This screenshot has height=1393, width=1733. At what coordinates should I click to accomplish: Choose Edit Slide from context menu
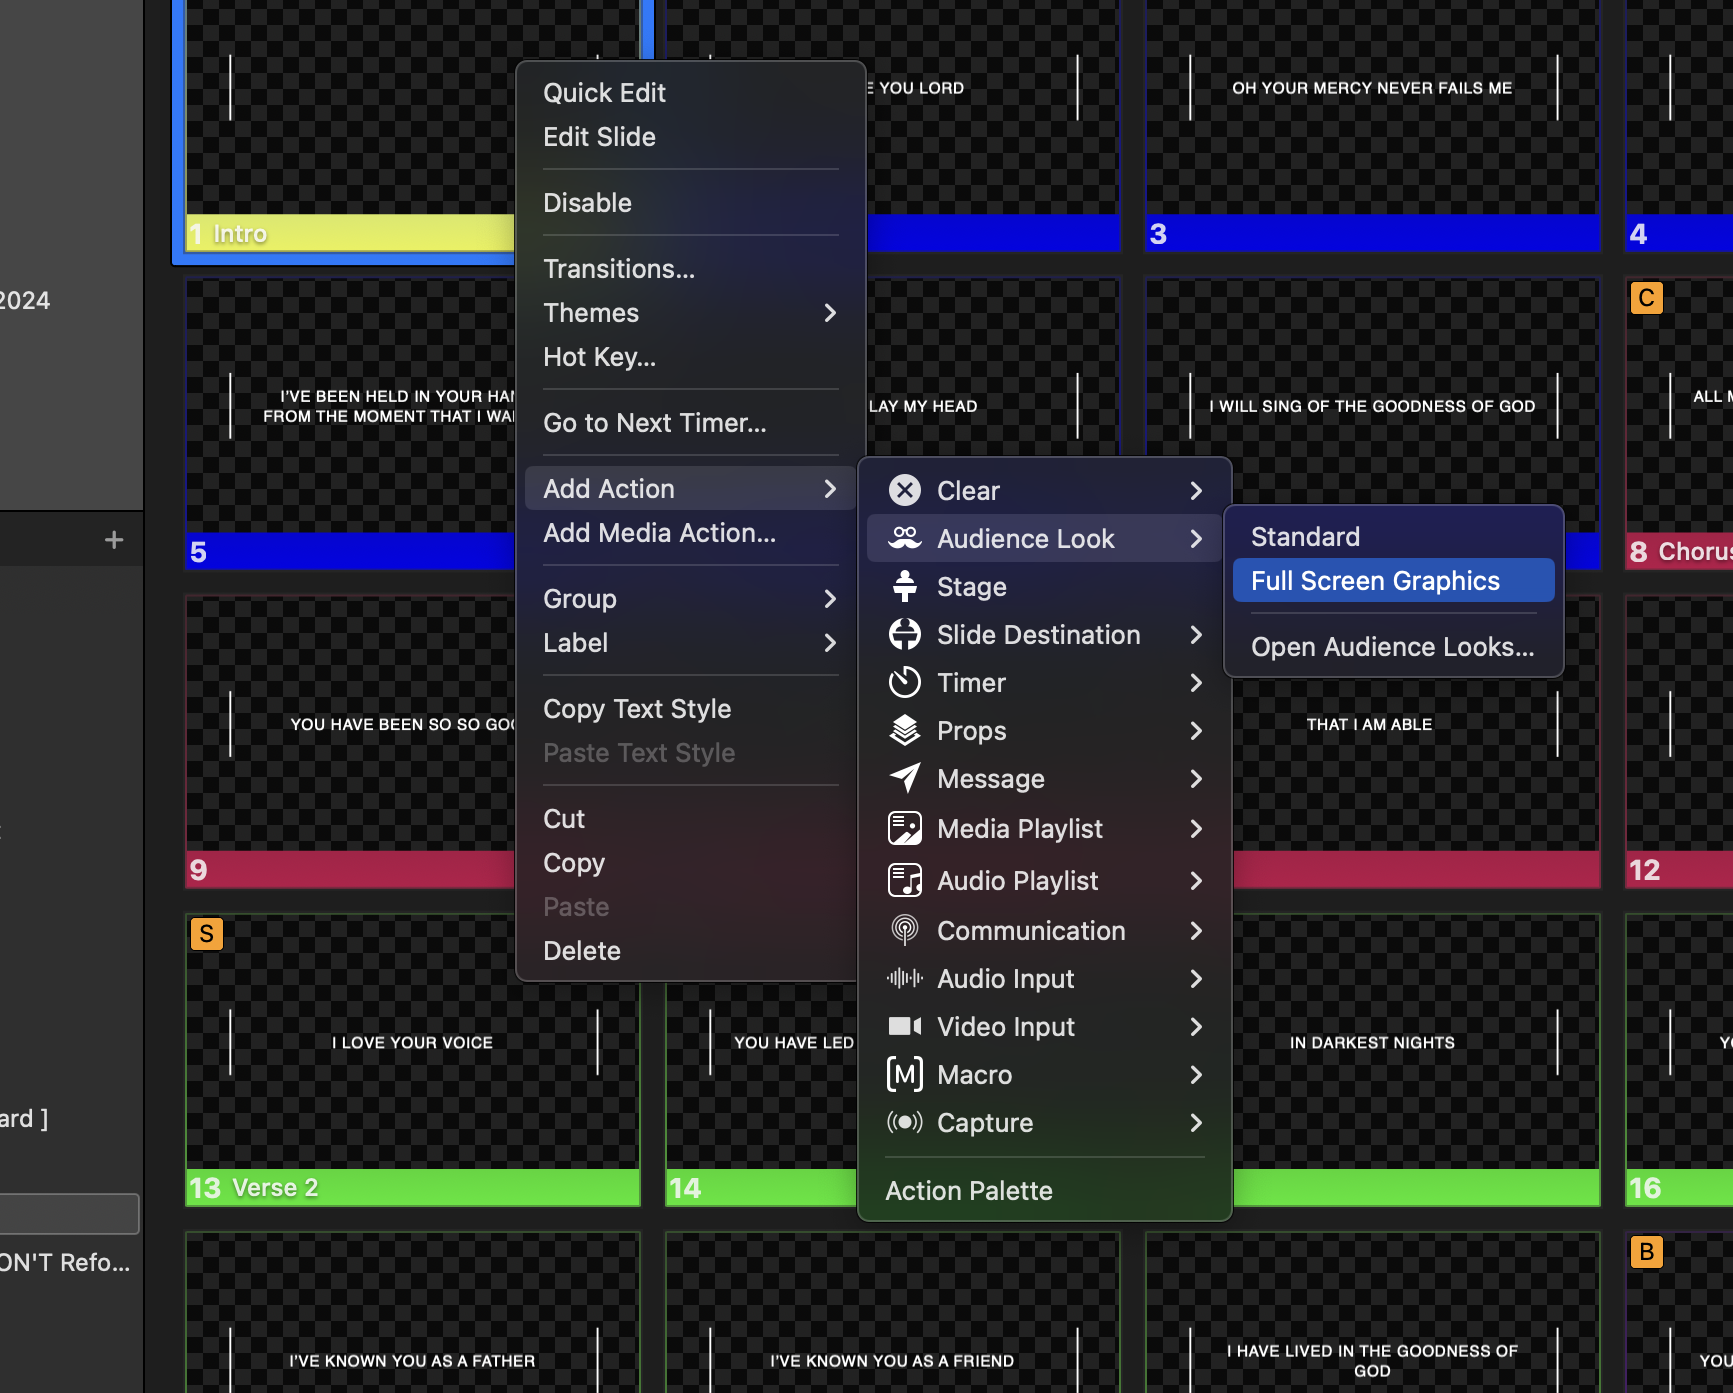pos(690,137)
